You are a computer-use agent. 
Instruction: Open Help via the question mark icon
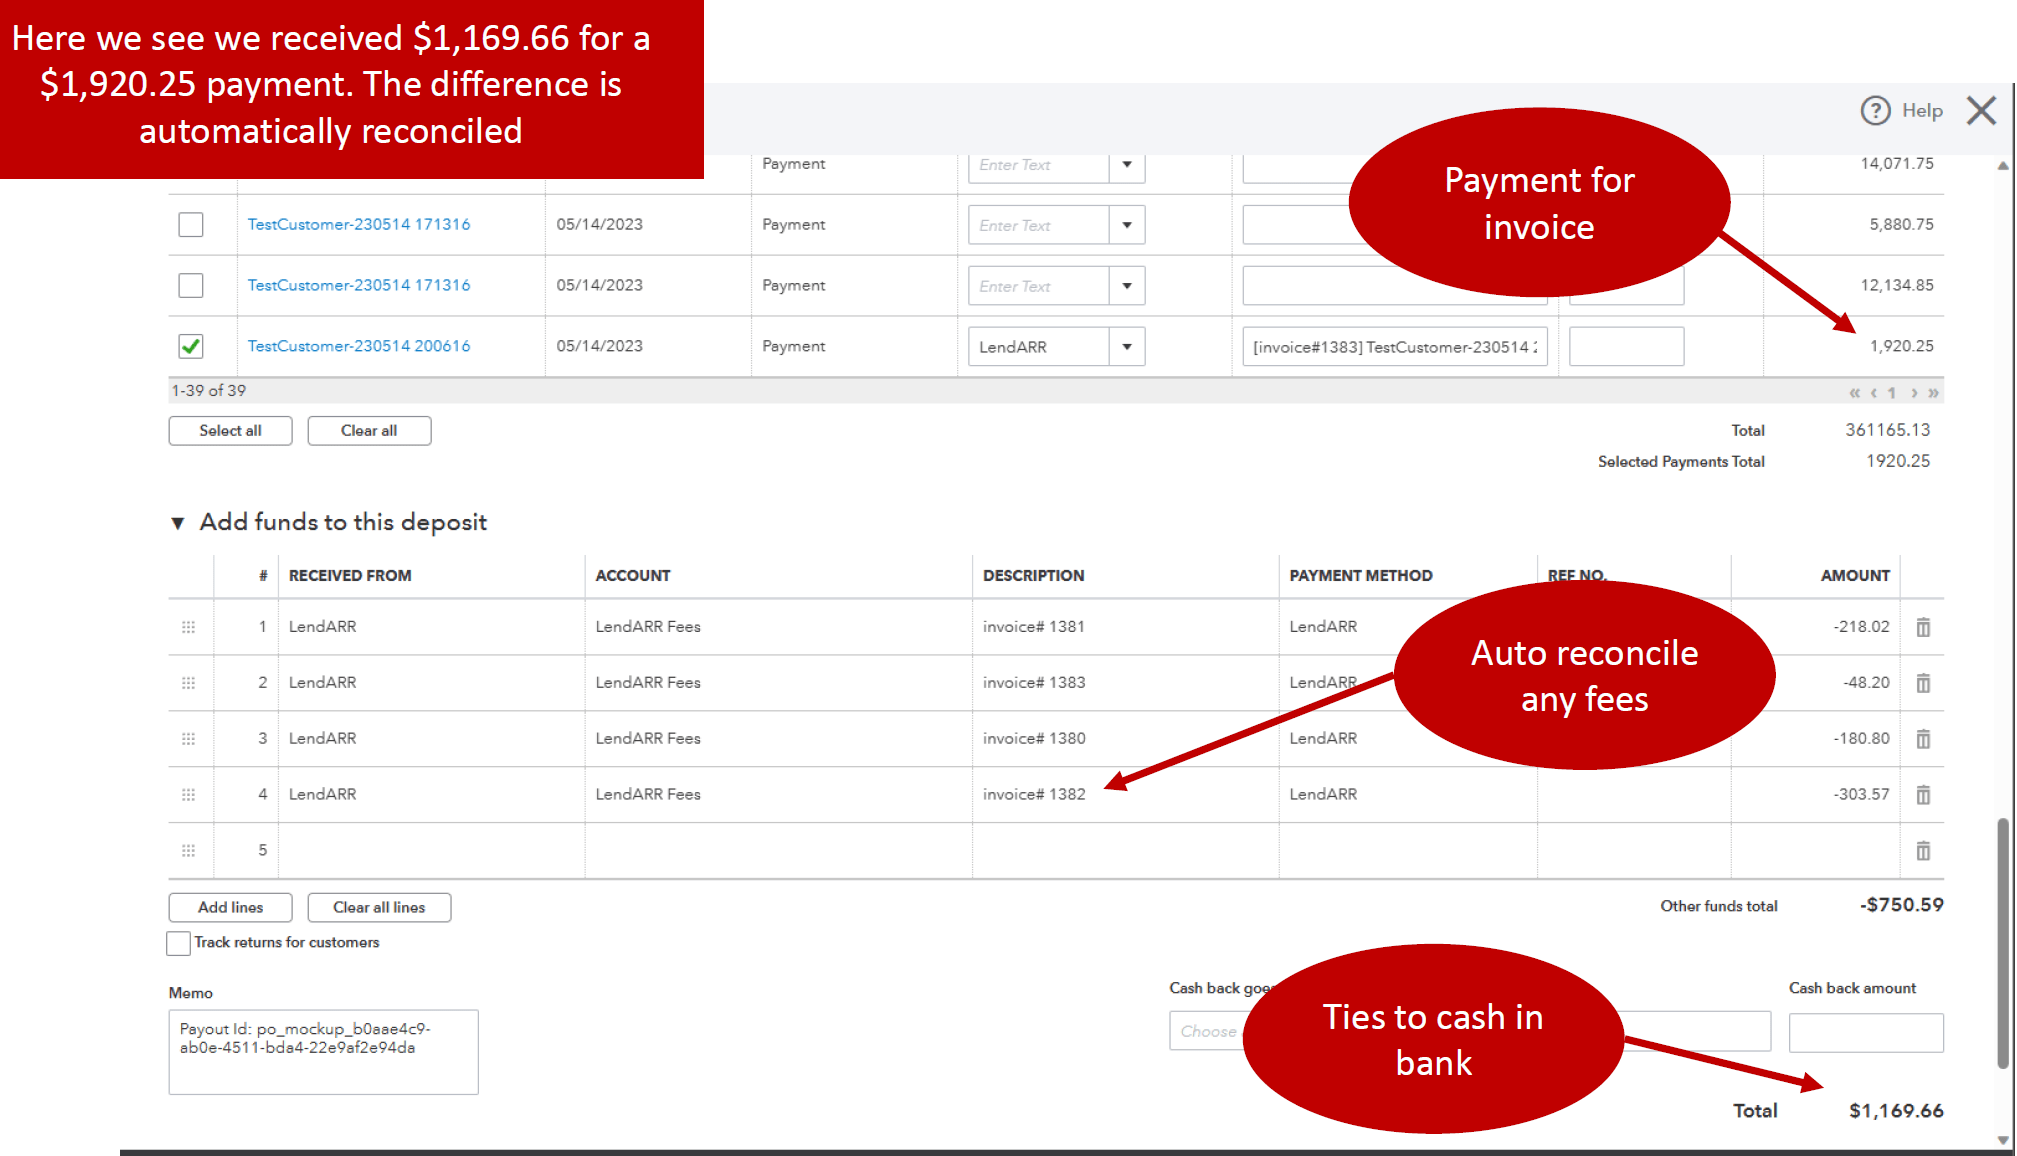point(1876,110)
